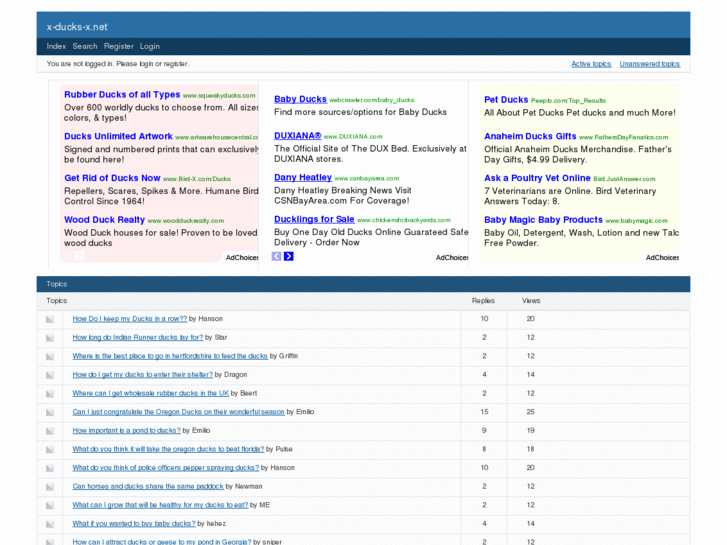
Task: Click topic icon beside horses and ducks paddock topic
Action: pyautogui.click(x=50, y=487)
